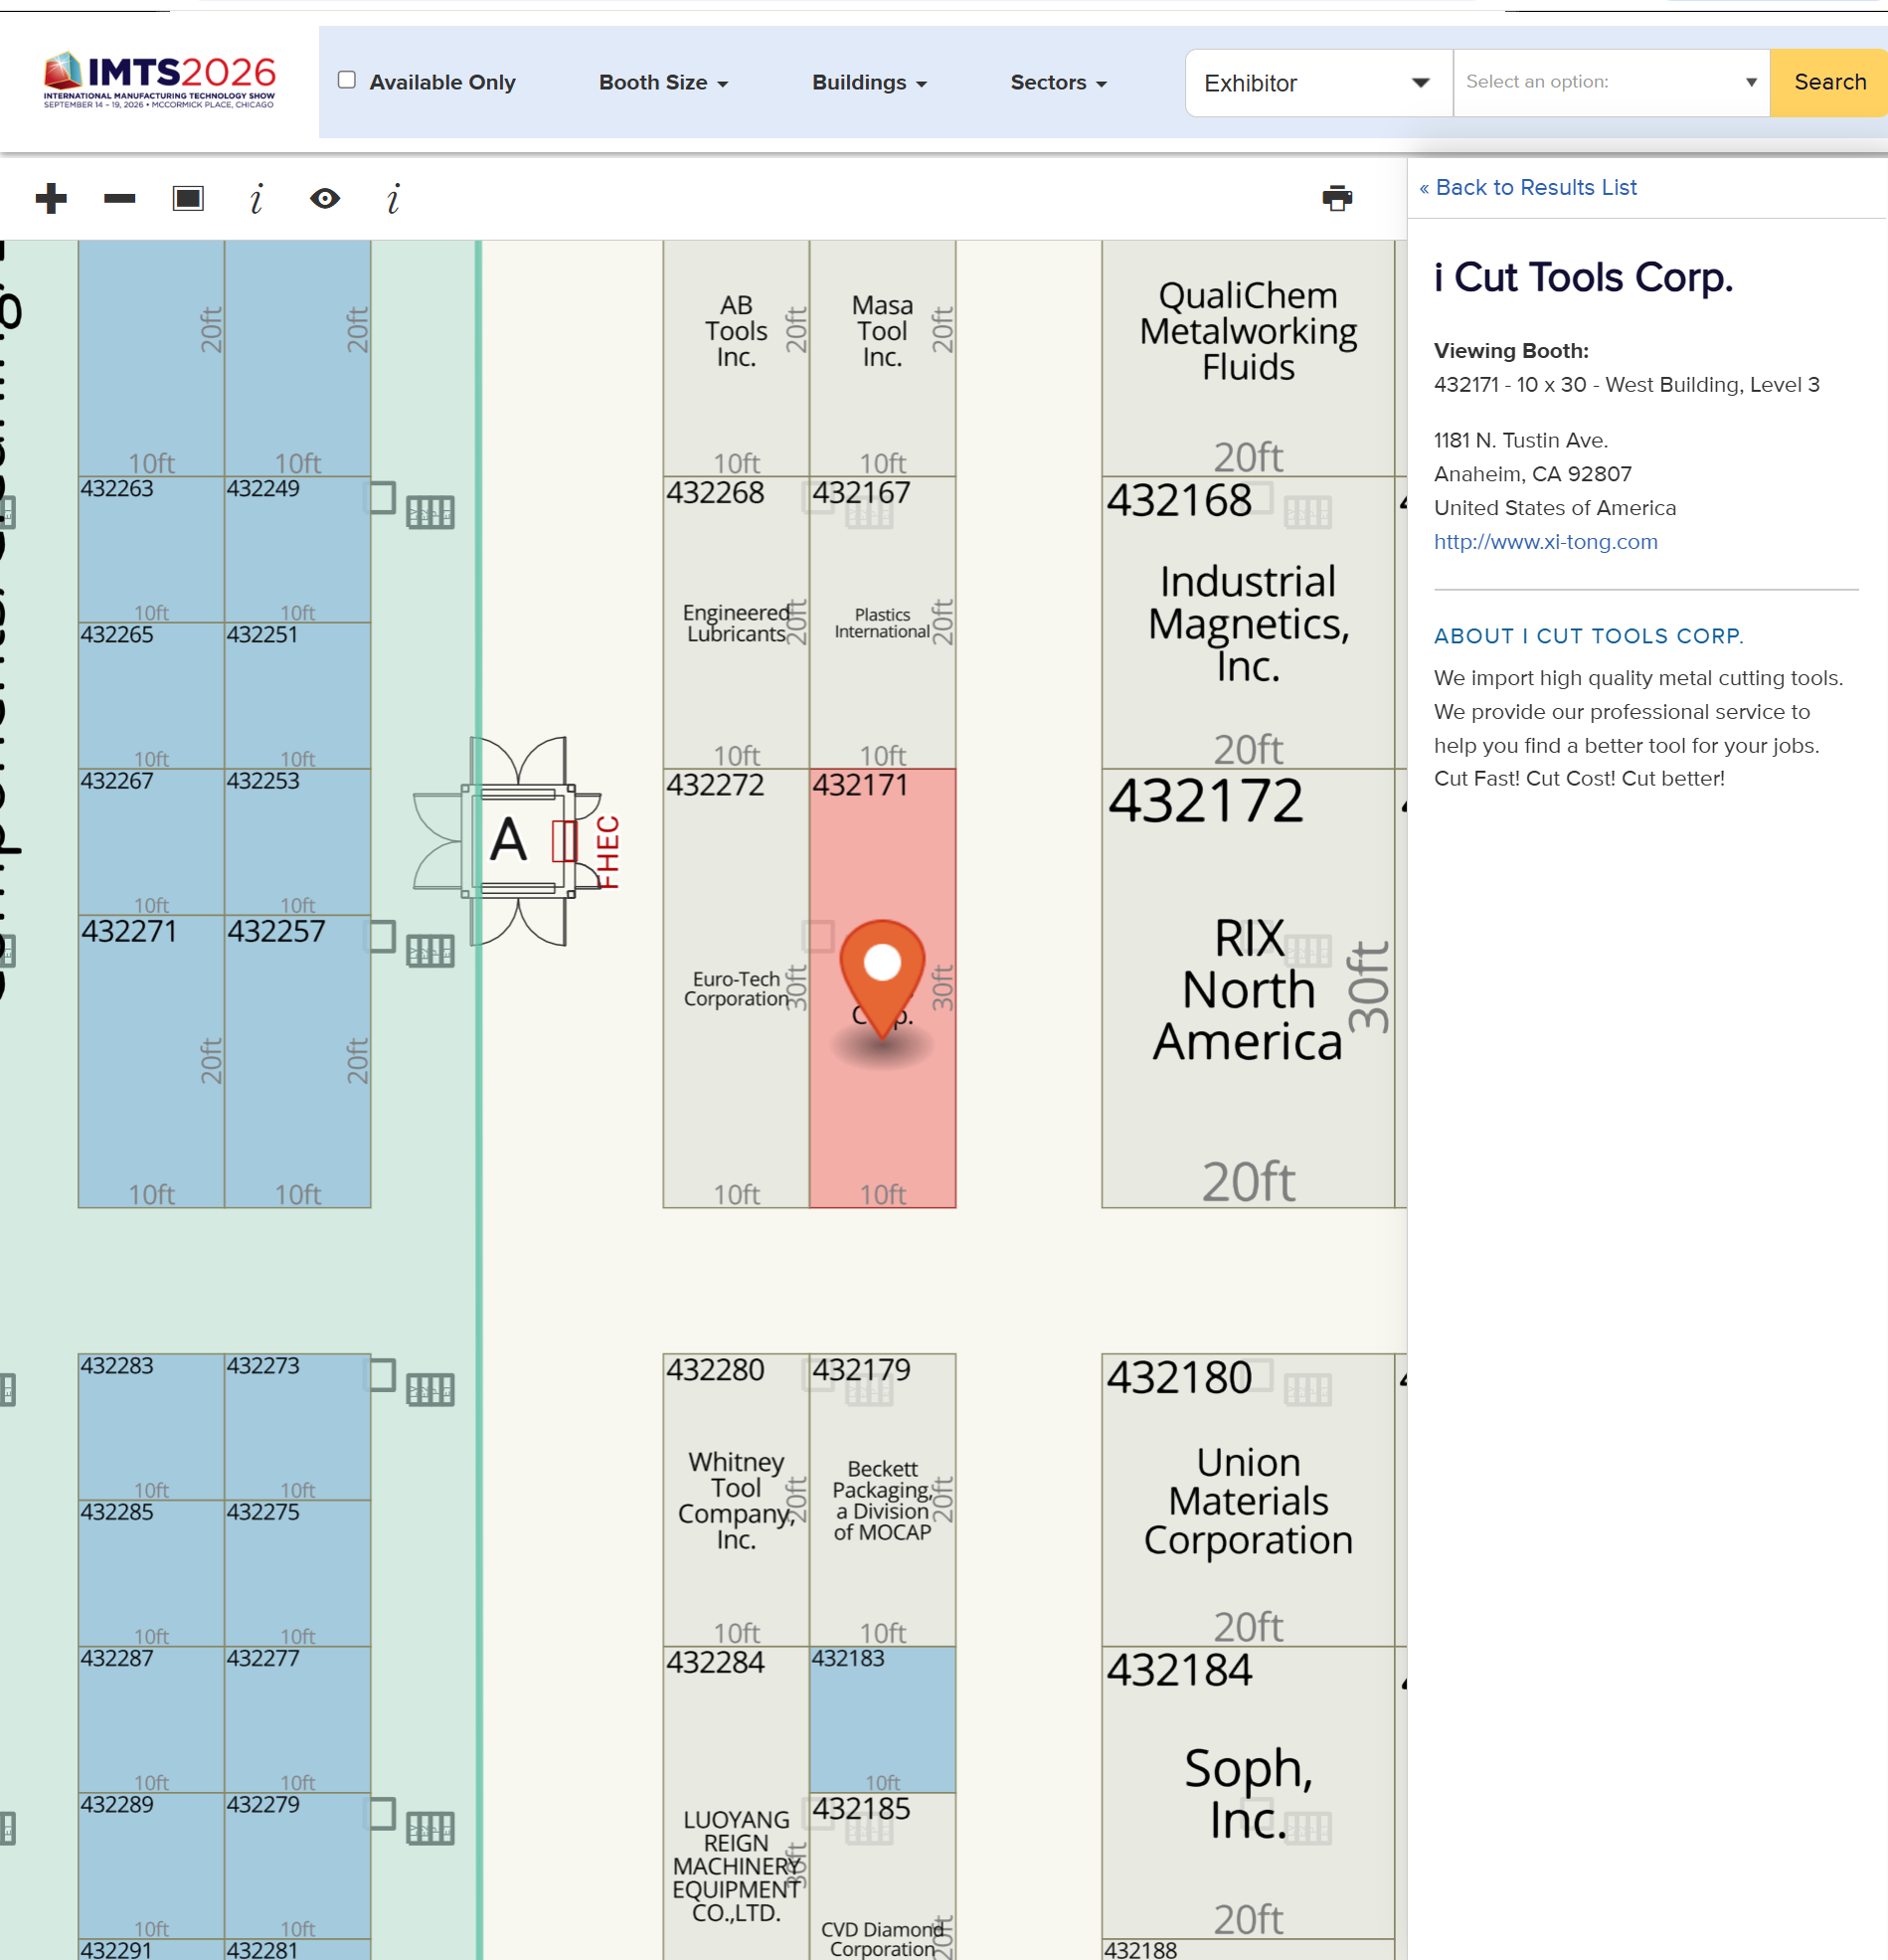This screenshot has height=1960, width=1888.
Task: Click available booth 432279
Action: [298, 1866]
